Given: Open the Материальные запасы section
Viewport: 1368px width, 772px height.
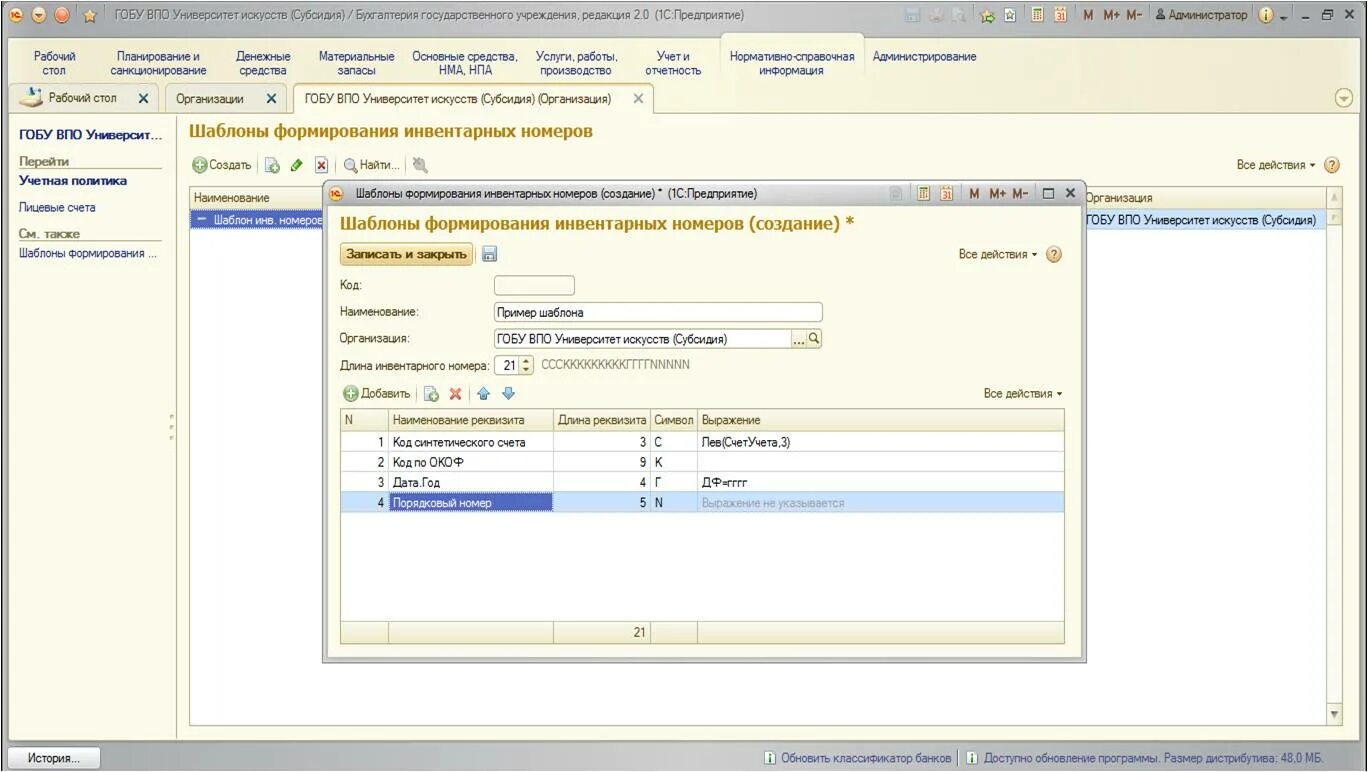Looking at the screenshot, I should (356, 64).
